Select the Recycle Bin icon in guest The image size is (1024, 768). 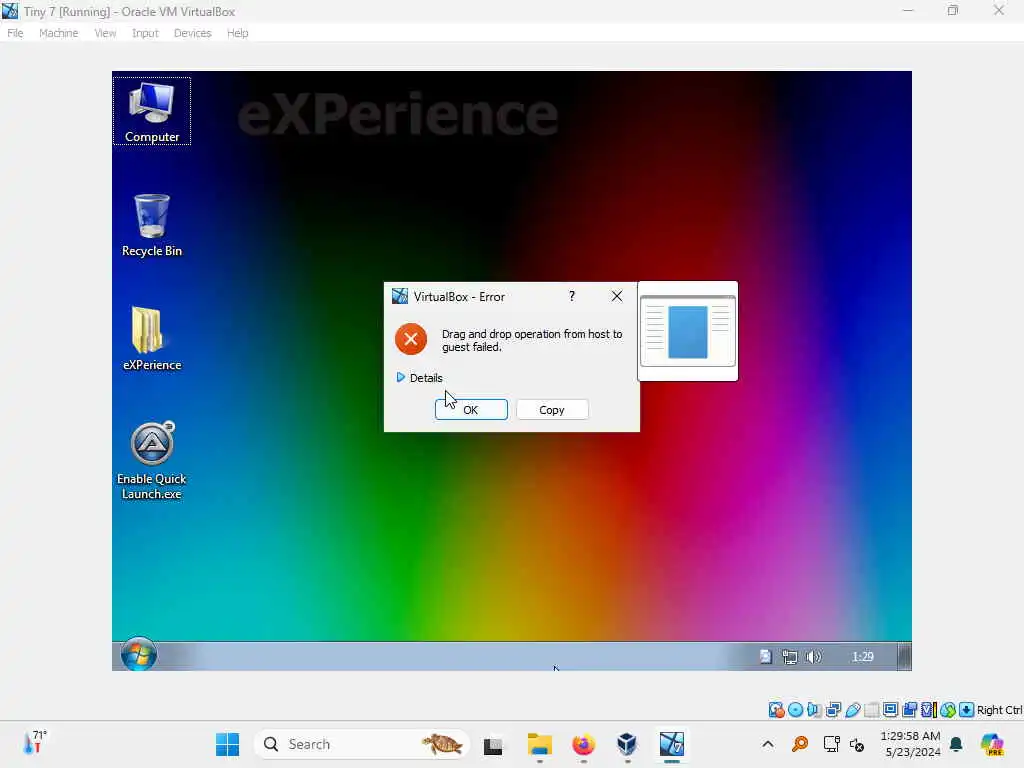pyautogui.click(x=152, y=225)
